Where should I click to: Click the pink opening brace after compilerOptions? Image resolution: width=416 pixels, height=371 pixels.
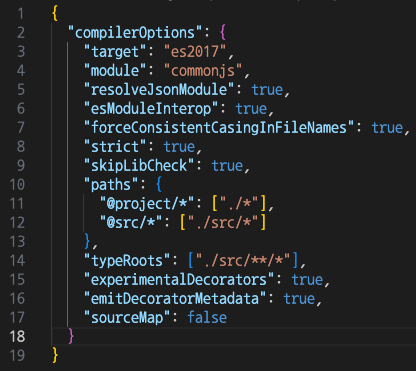[x=223, y=33]
